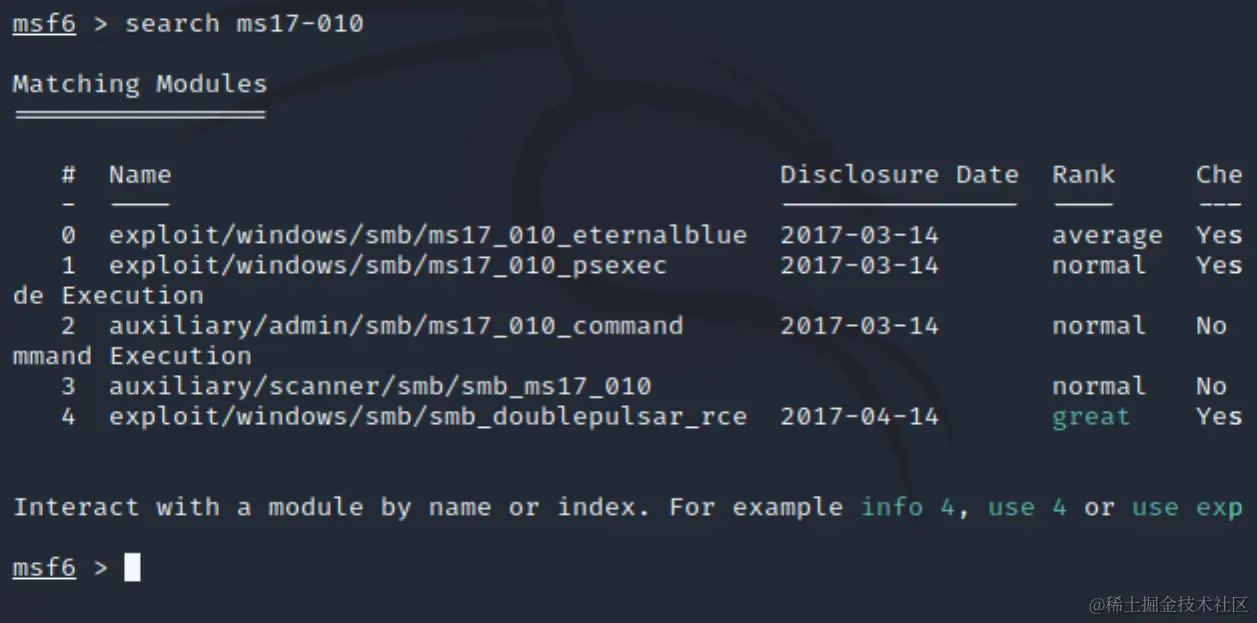Click the 'Matching Modules' heading
The height and width of the screenshot is (623, 1257).
(x=139, y=84)
